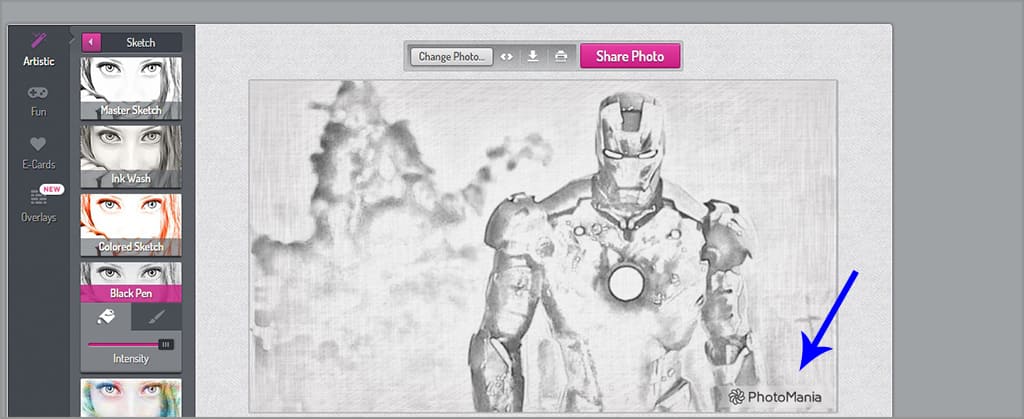Open the E-Cards category

tap(39, 152)
